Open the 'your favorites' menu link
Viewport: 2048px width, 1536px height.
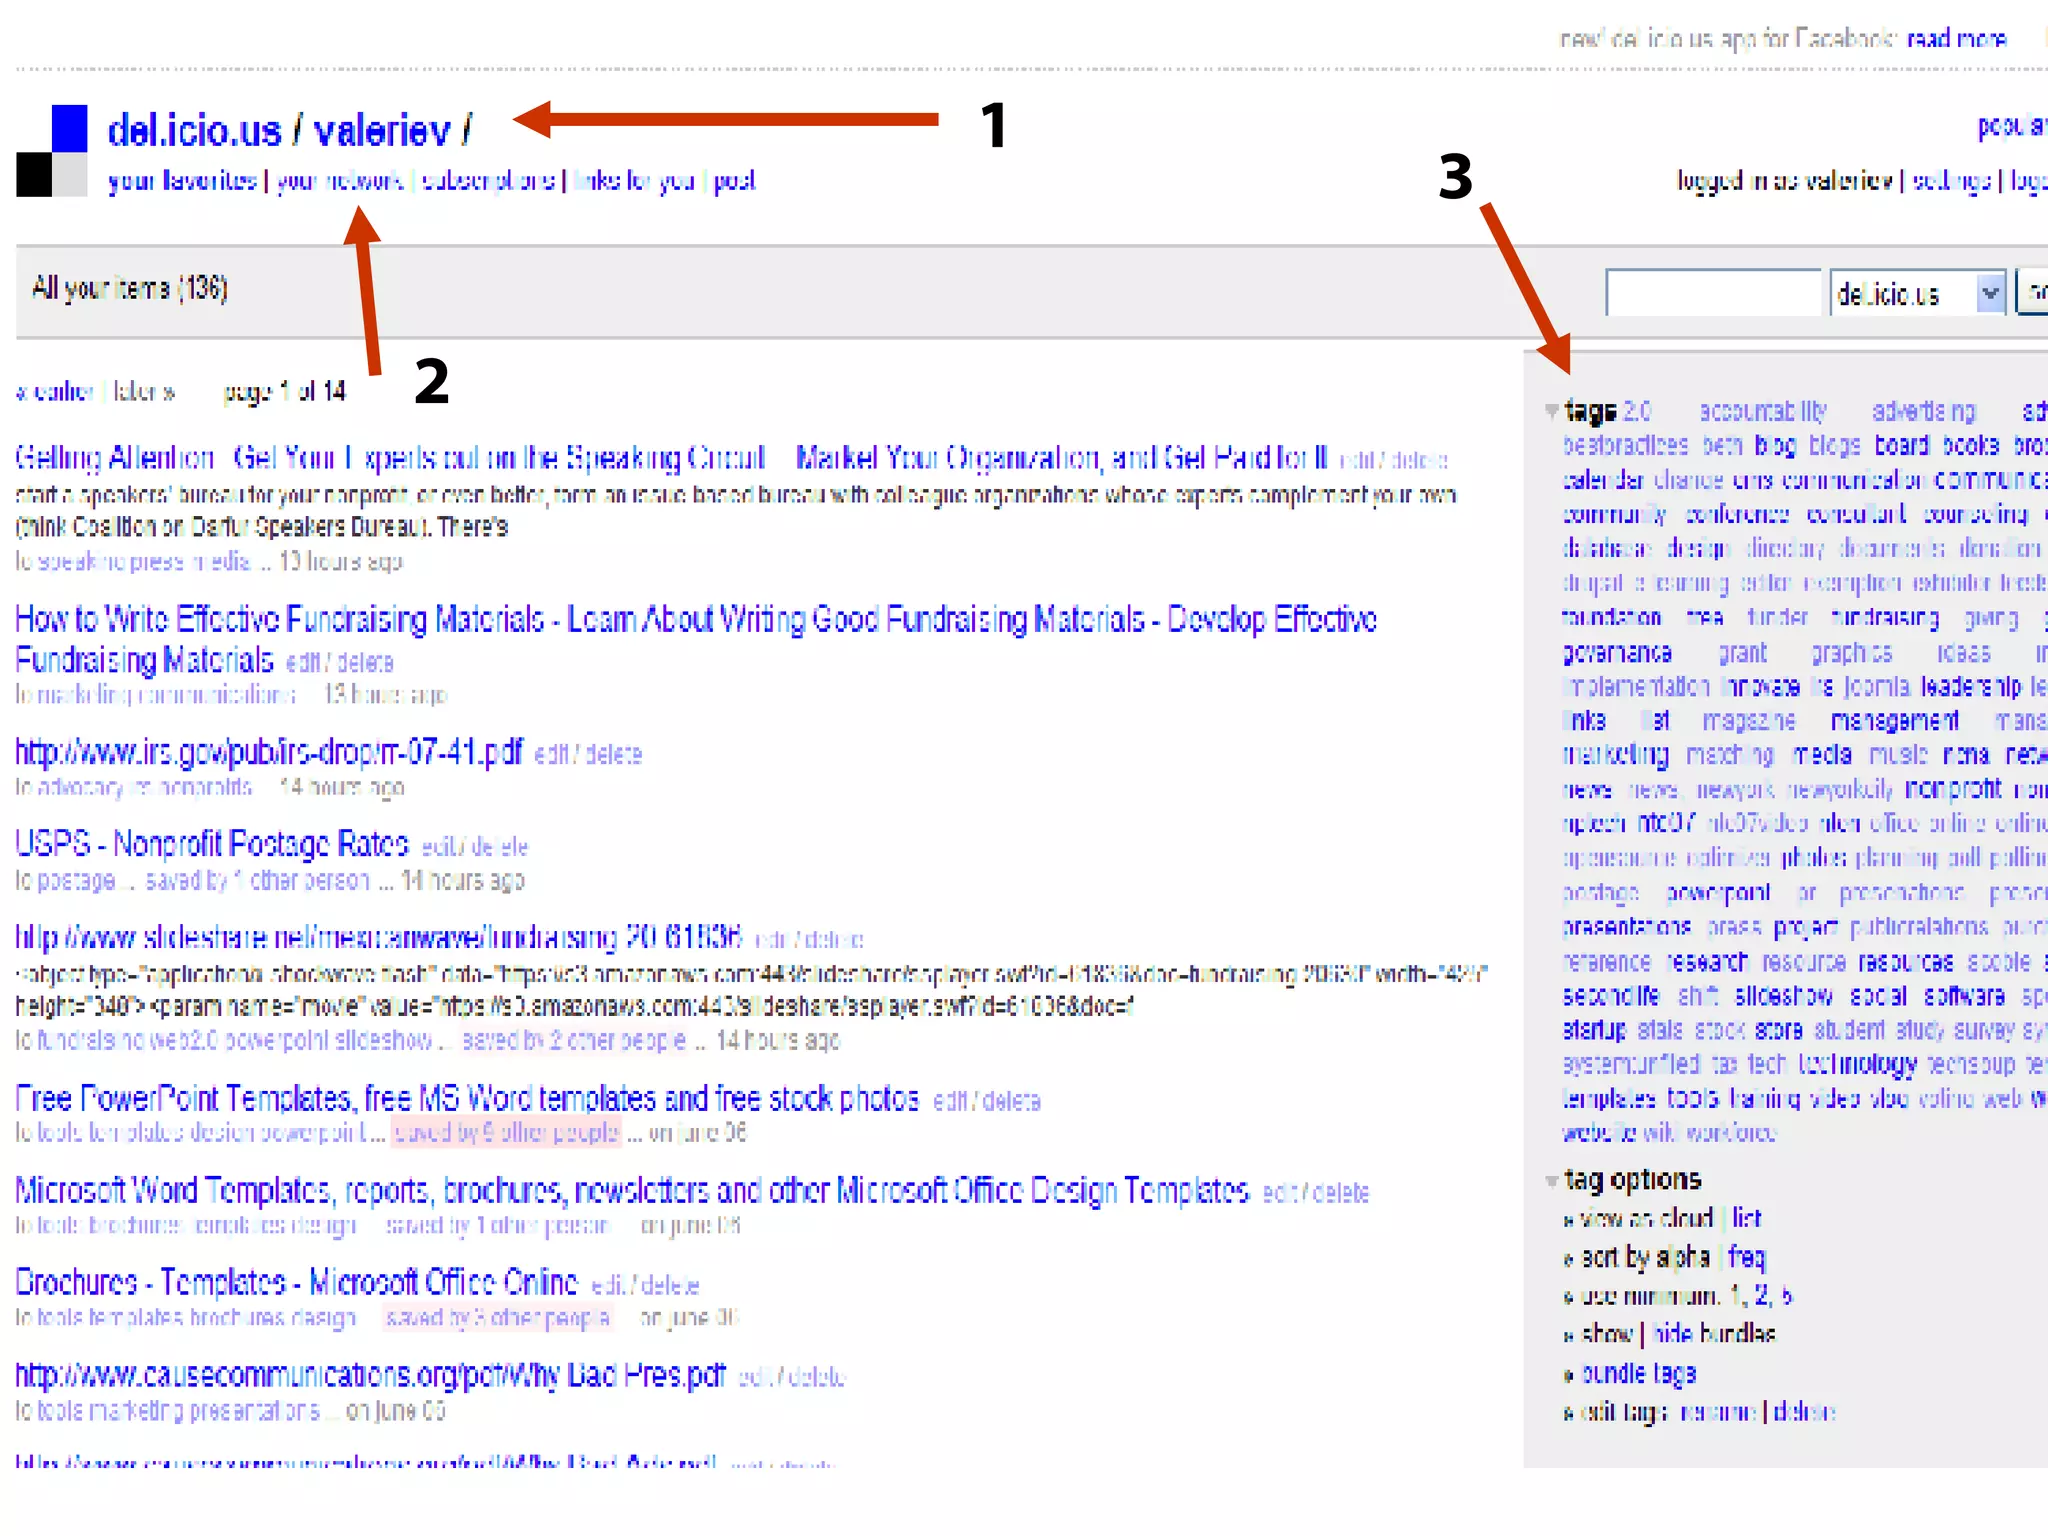click(x=182, y=181)
